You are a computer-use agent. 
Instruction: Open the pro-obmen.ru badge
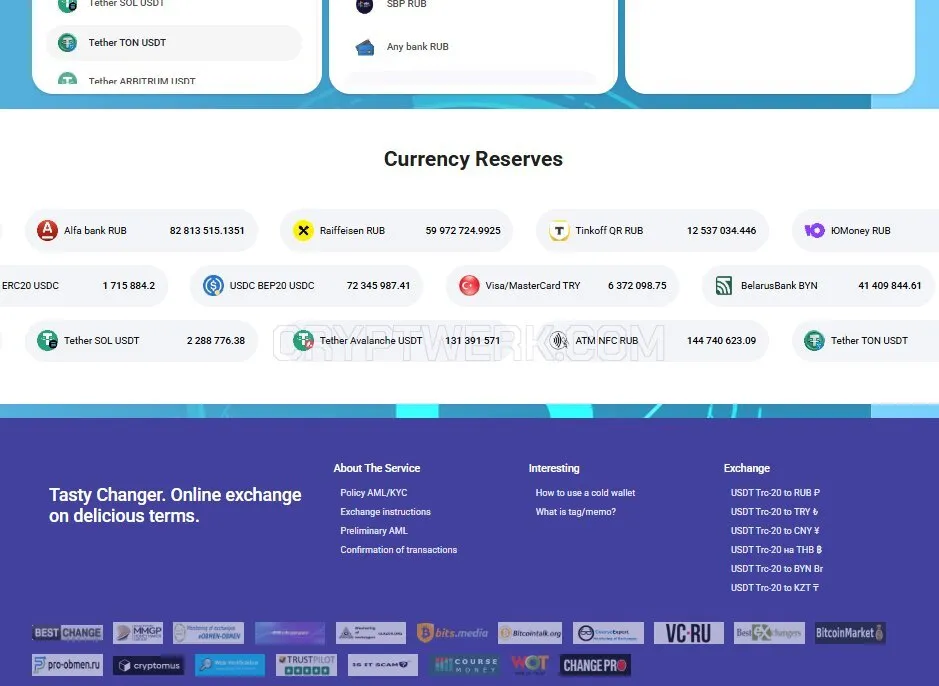pos(68,665)
